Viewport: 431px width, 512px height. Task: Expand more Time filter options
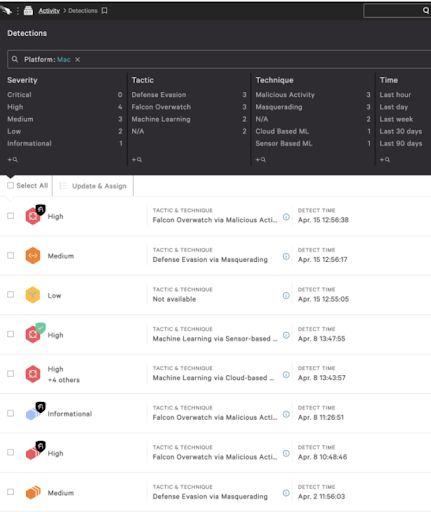click(x=385, y=160)
